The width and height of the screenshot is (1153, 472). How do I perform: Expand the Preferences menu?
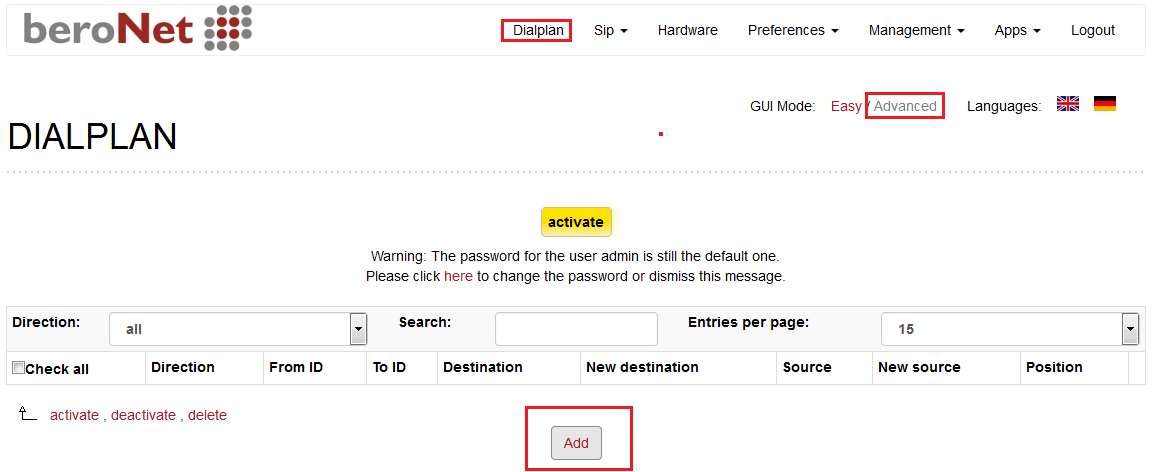coord(793,30)
